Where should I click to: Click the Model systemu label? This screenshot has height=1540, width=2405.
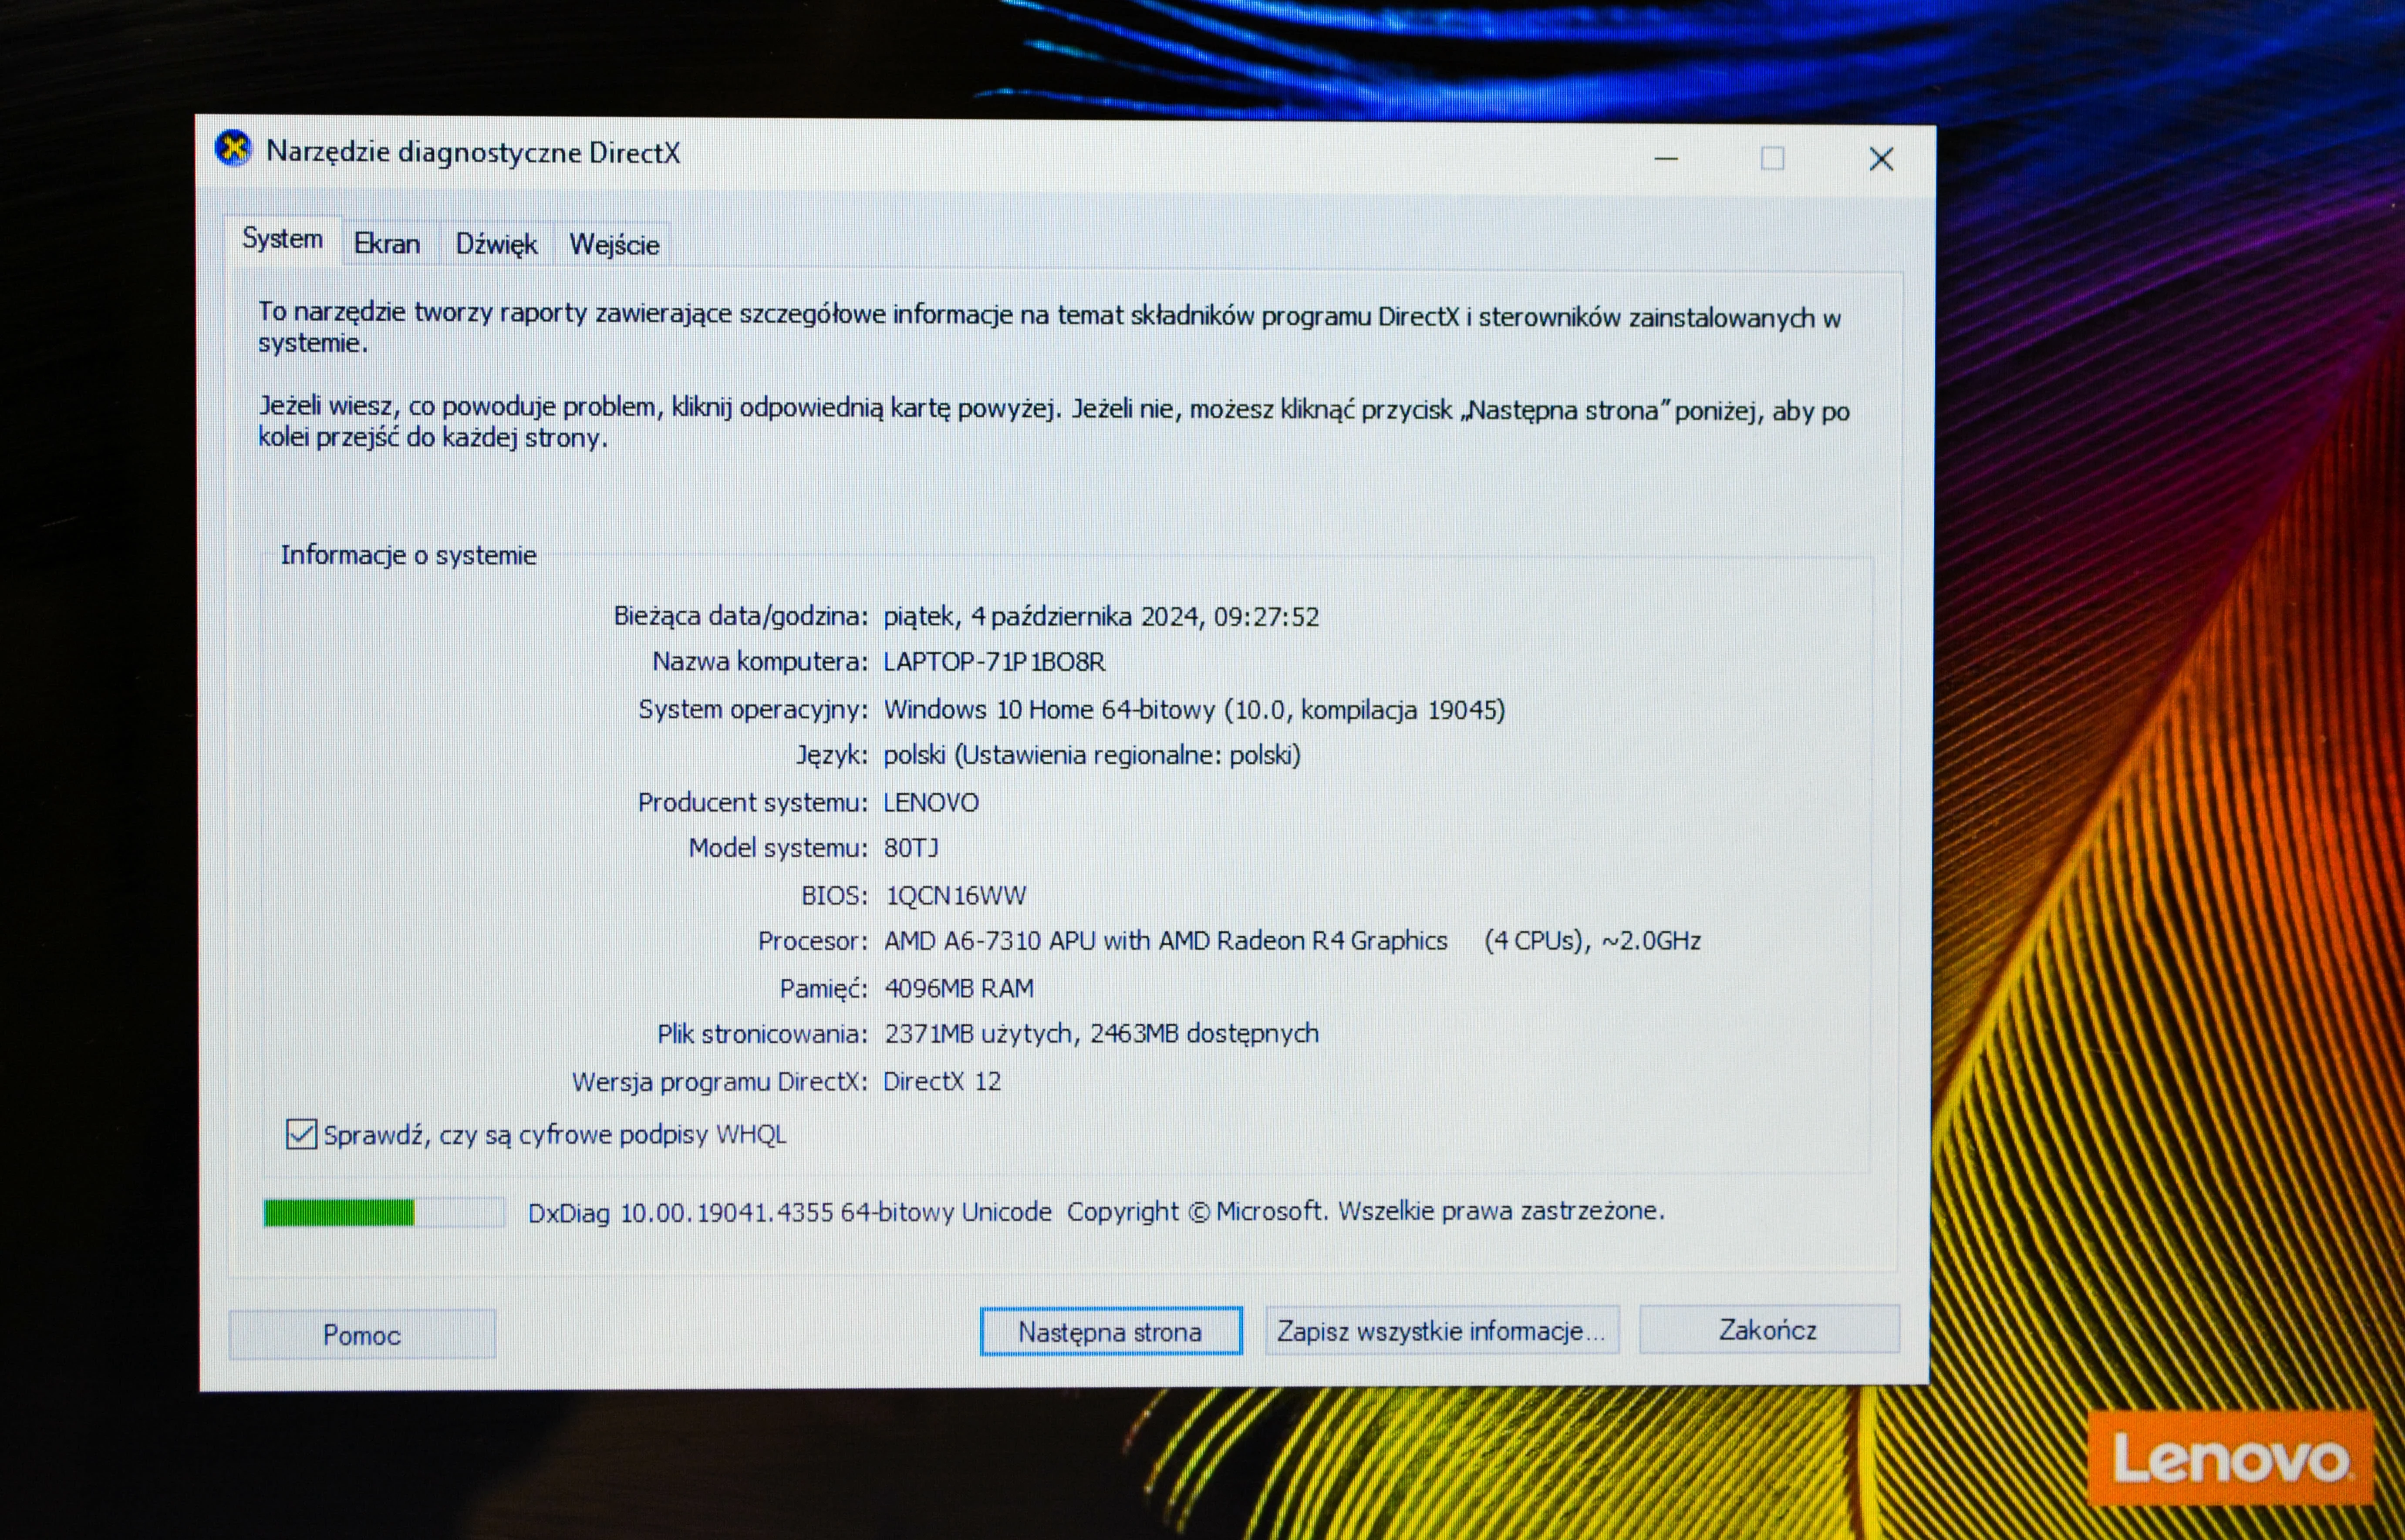779,848
